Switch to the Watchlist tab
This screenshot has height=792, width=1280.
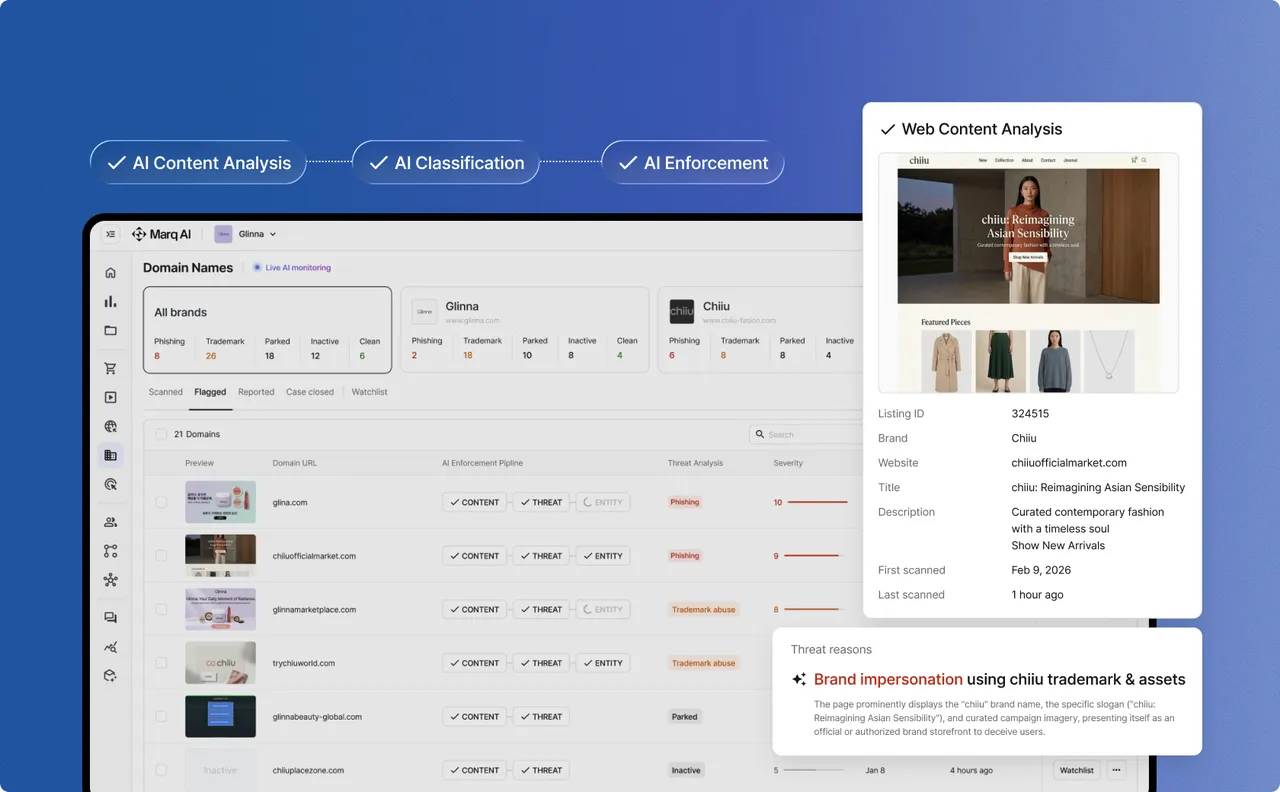[x=370, y=392]
